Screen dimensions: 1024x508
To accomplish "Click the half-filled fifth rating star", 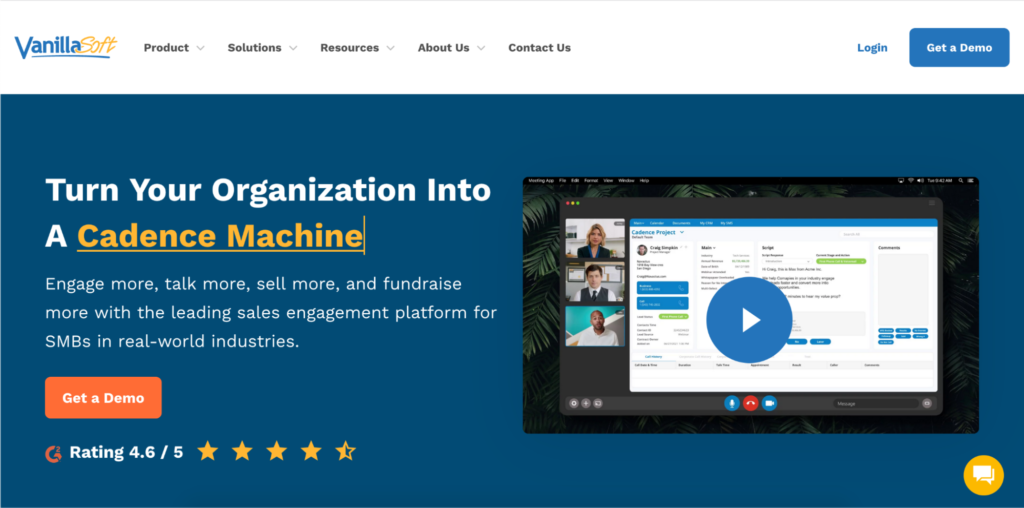I will point(345,451).
